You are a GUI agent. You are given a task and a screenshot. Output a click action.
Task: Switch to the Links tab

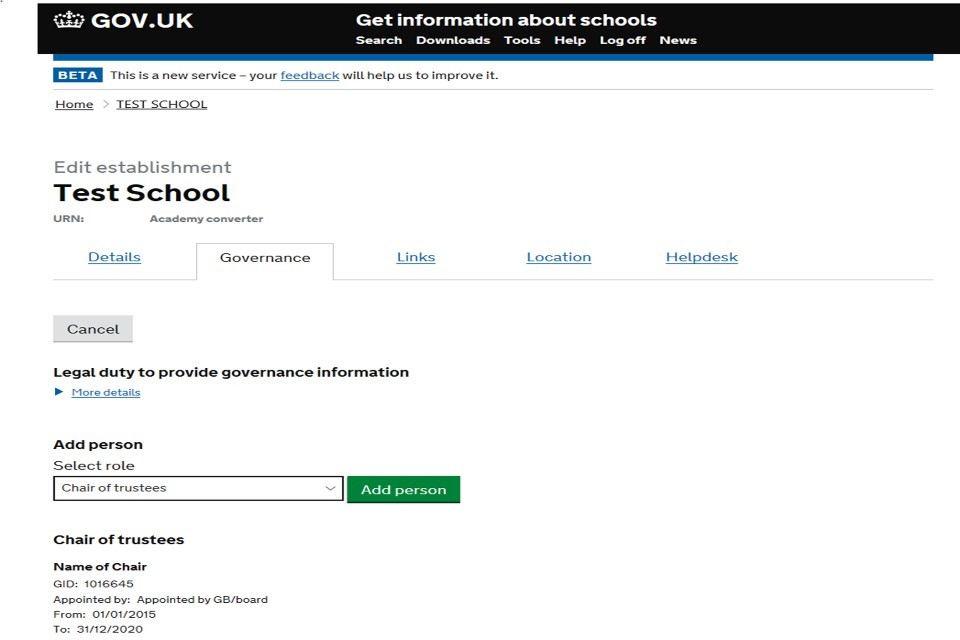point(416,257)
